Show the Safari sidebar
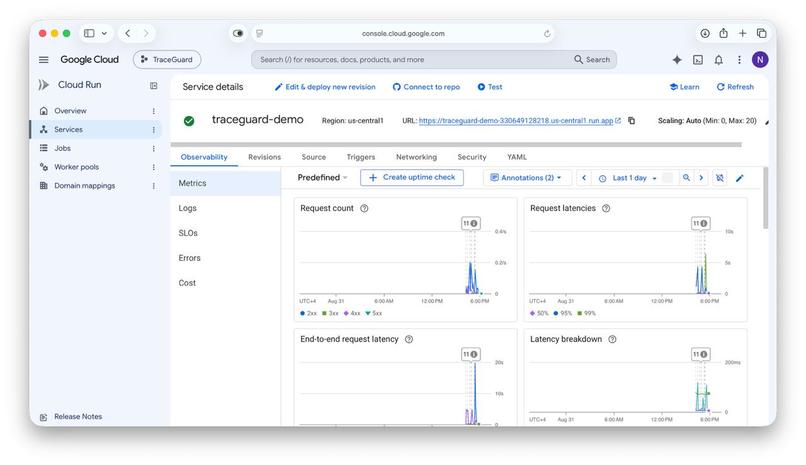Image resolution: width=806 pixels, height=465 pixels. 89,33
